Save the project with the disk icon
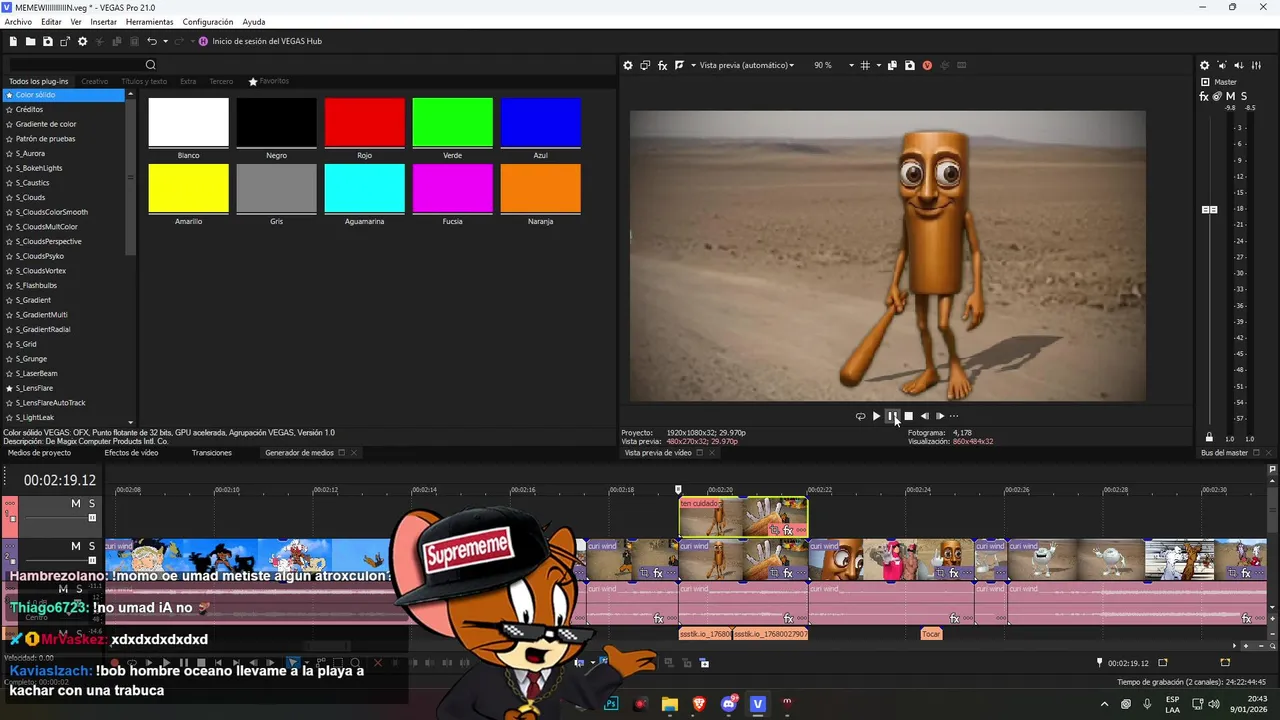 (x=47, y=41)
